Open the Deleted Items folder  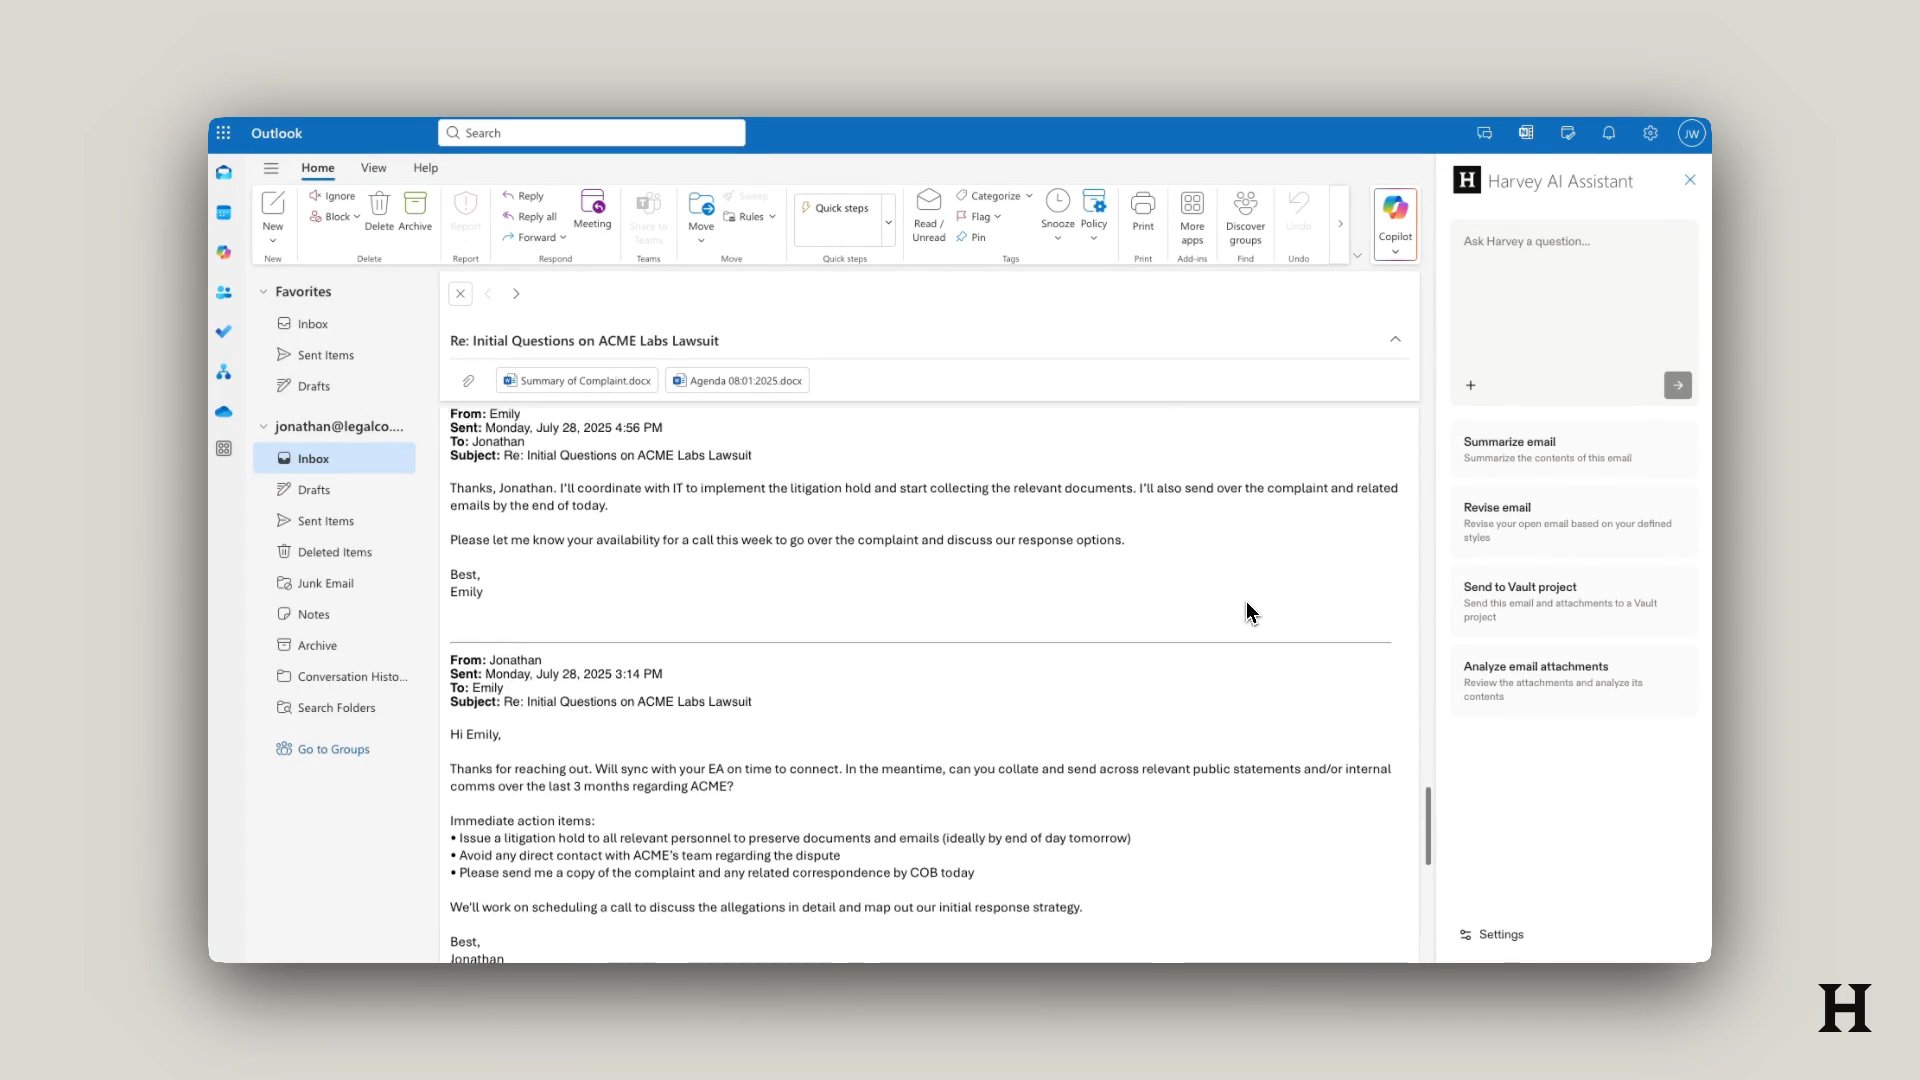(x=334, y=552)
